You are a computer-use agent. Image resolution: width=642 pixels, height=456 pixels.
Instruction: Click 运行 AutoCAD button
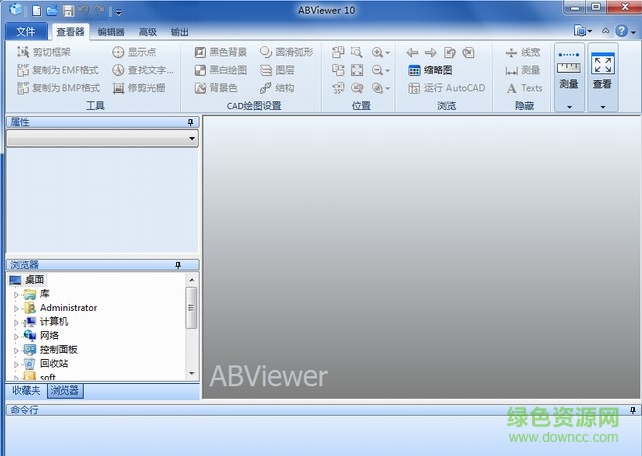pyautogui.click(x=446, y=88)
